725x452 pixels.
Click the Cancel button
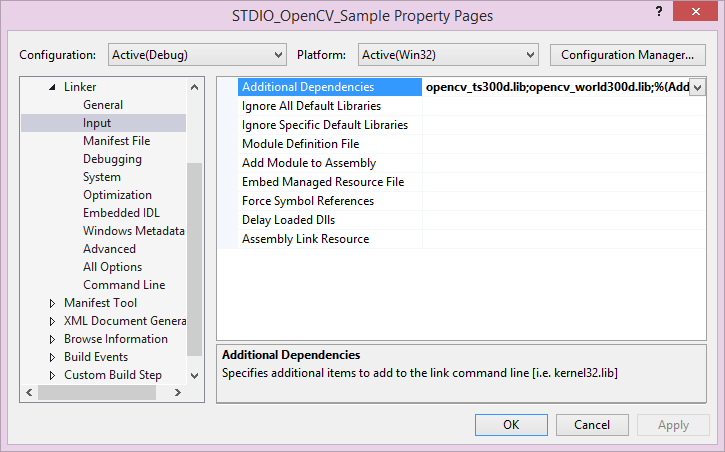[592, 425]
